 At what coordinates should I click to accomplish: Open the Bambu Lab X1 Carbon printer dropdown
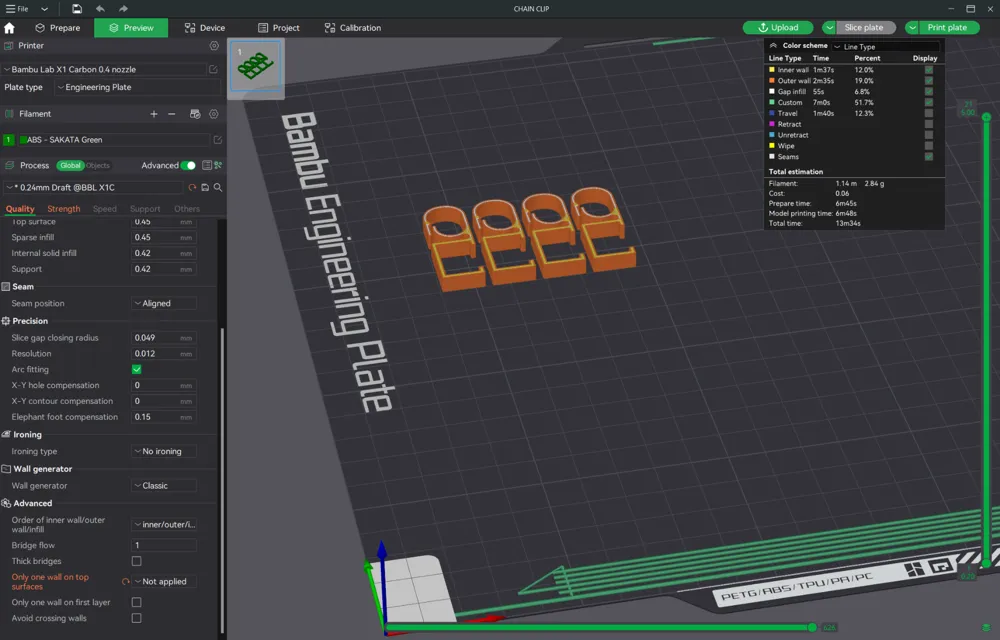tap(104, 69)
